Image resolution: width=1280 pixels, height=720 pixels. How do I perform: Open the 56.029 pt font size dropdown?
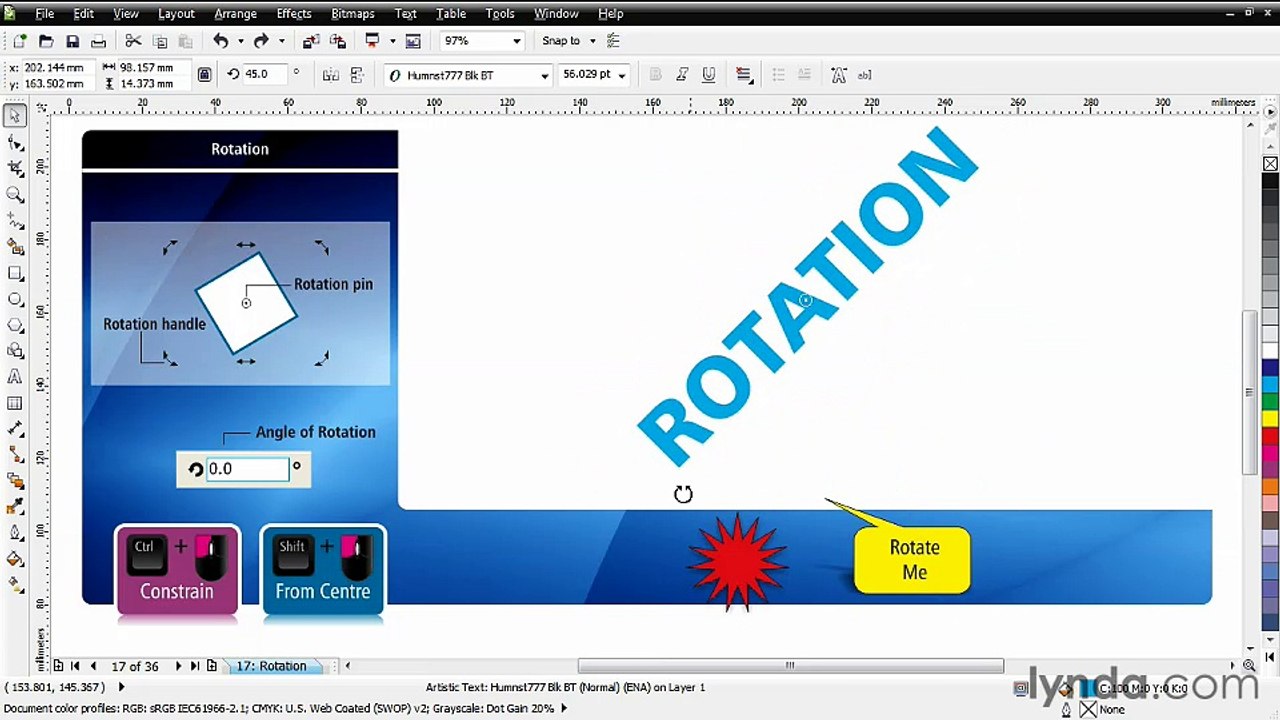point(622,75)
